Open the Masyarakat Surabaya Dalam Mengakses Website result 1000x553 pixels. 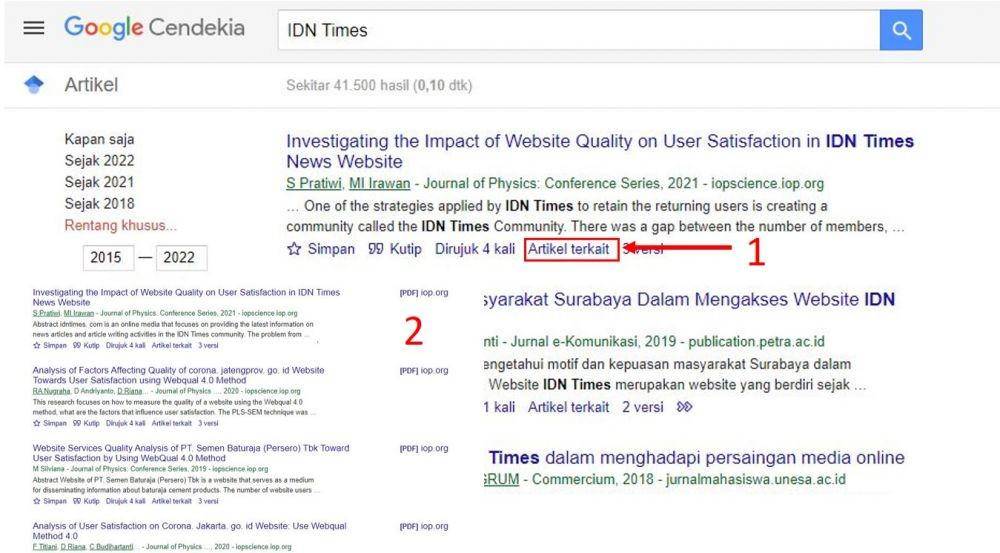689,299
